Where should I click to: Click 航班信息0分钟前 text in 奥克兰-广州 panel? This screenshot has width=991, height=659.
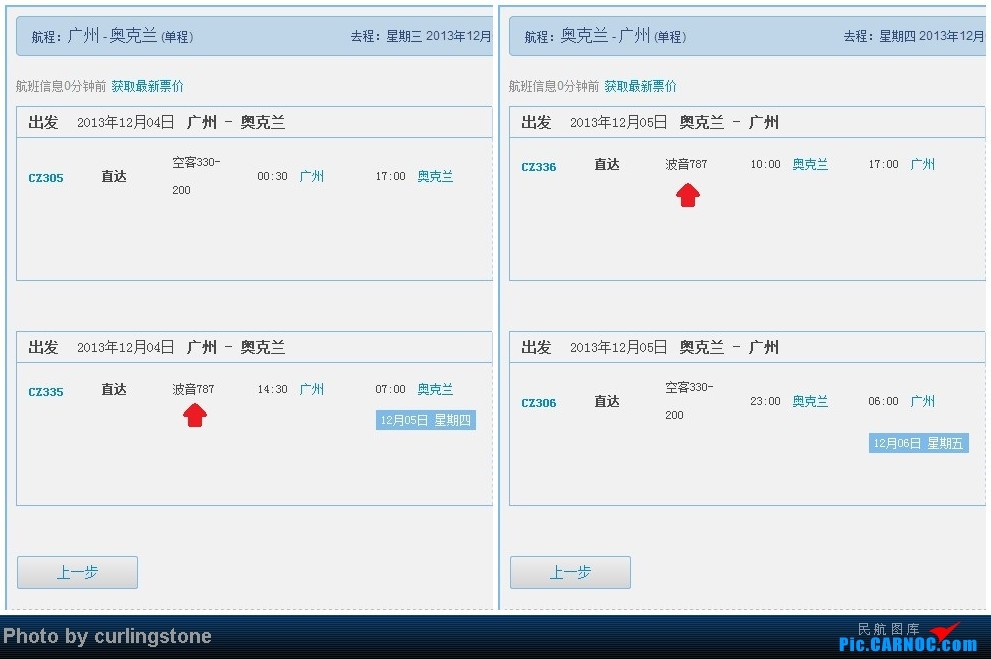click(554, 86)
